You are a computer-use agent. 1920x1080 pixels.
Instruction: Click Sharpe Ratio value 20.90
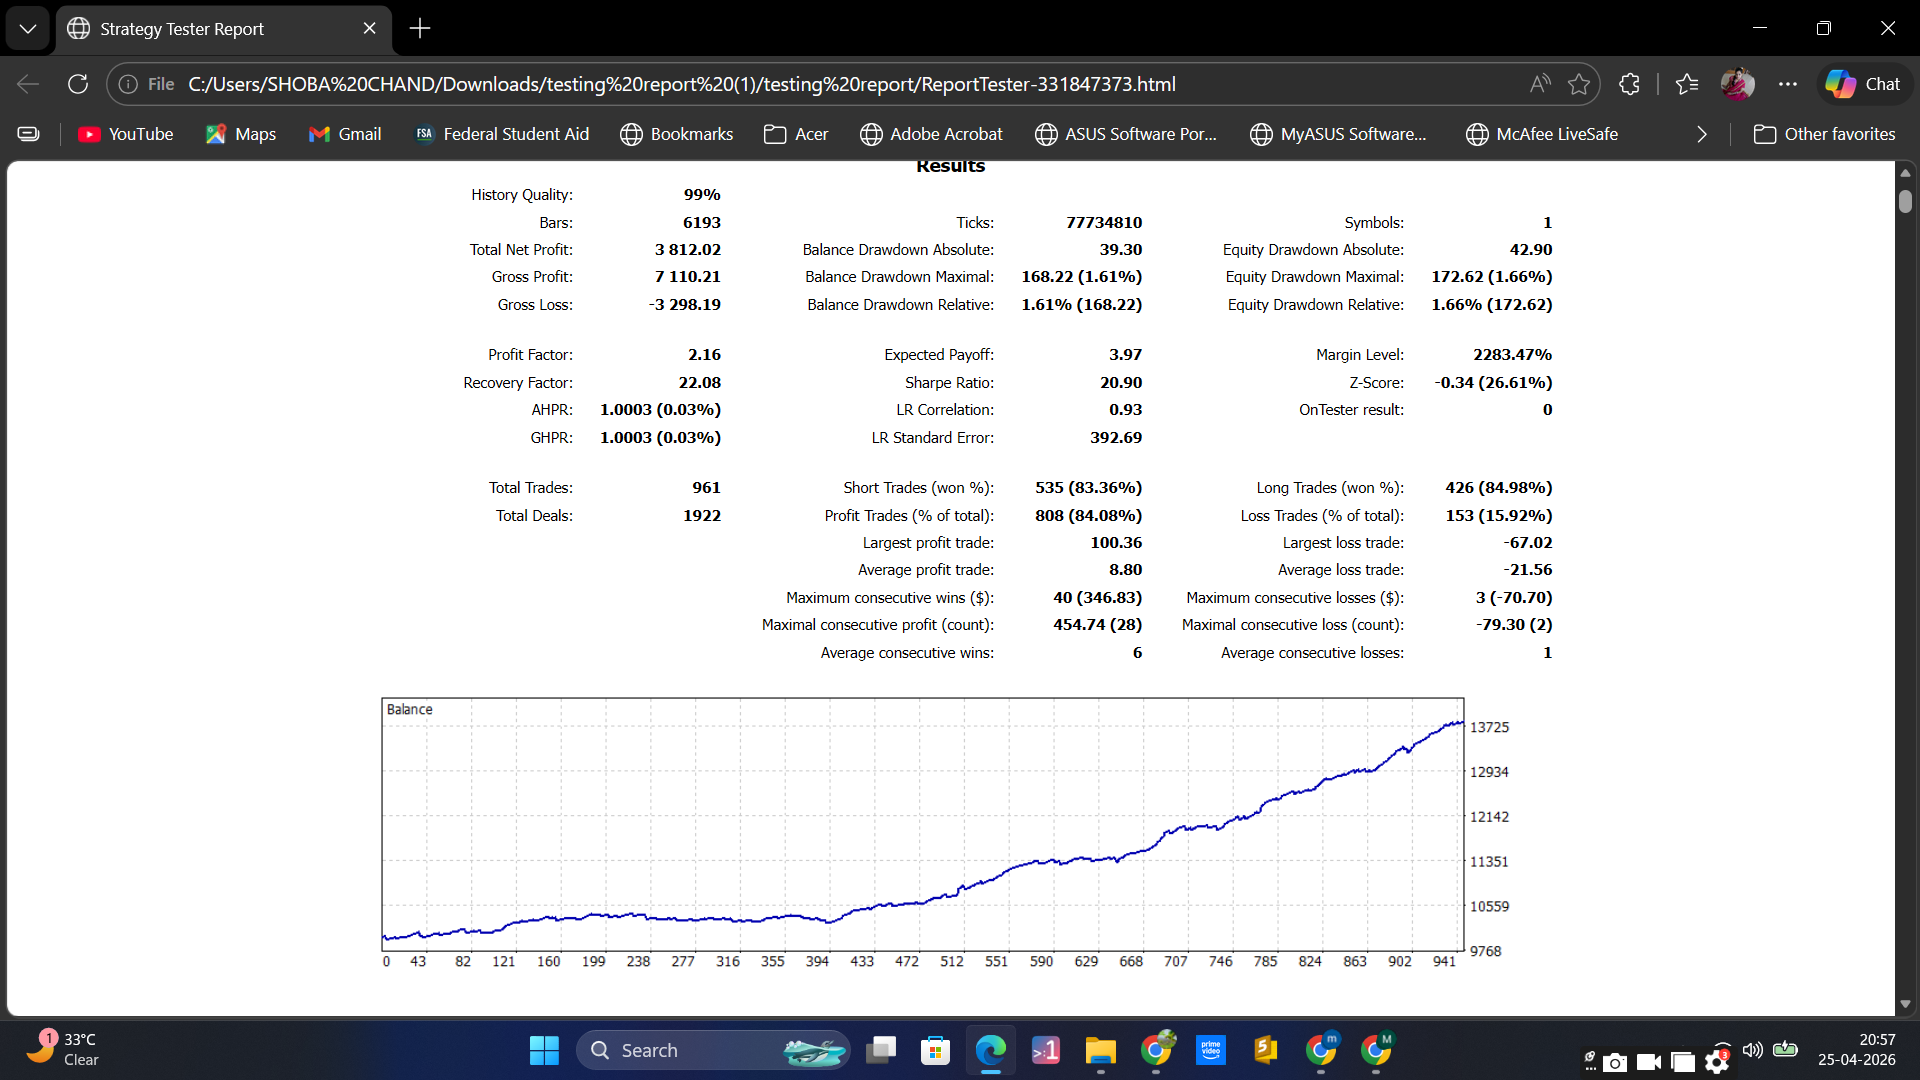pos(1121,383)
